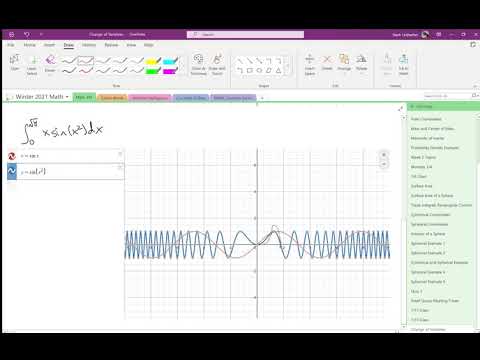The width and height of the screenshot is (480, 360).
Task: Add a new section with plus tab
Action: tap(262, 98)
